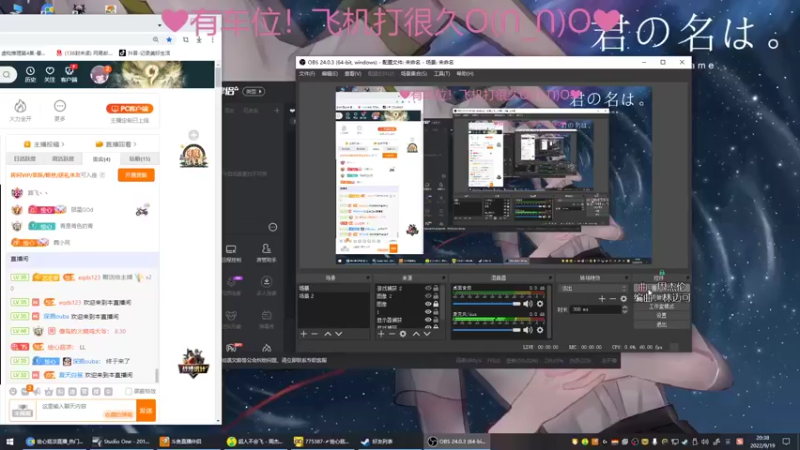Pop out the OBS Scenes panel dock icon

(367, 278)
